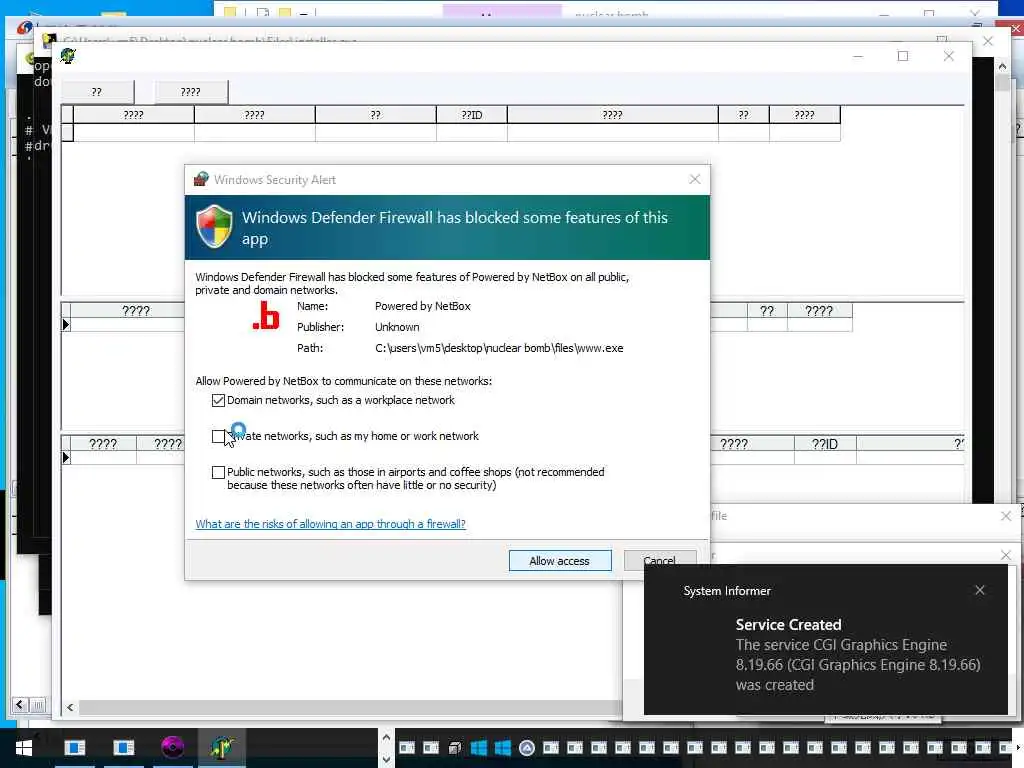Viewport: 1024px width, 768px height.
Task: Open the purple disc app in taskbar
Action: (172, 747)
